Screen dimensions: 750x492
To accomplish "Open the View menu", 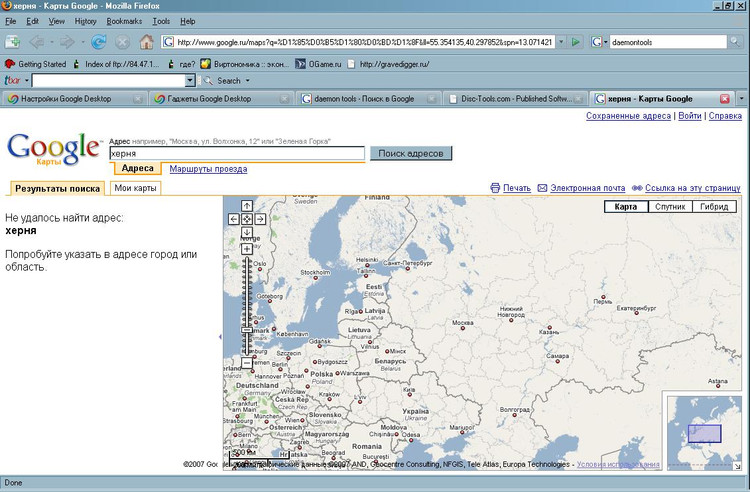I will (x=56, y=21).
